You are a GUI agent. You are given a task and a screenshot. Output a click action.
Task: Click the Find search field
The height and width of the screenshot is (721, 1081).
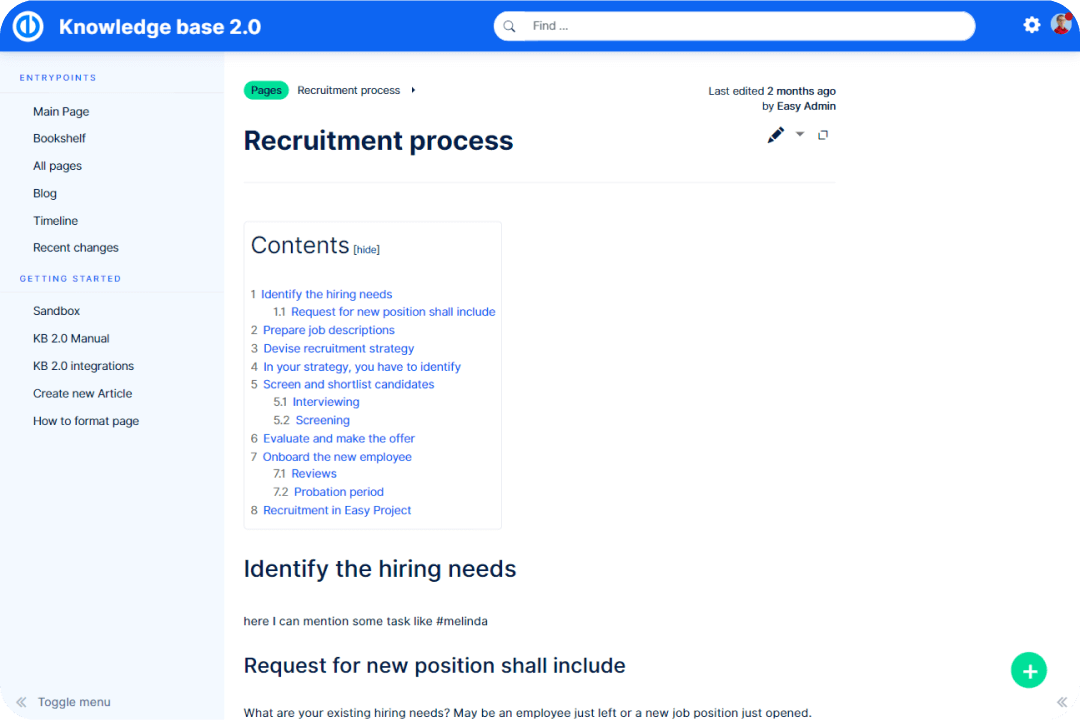[740, 26]
